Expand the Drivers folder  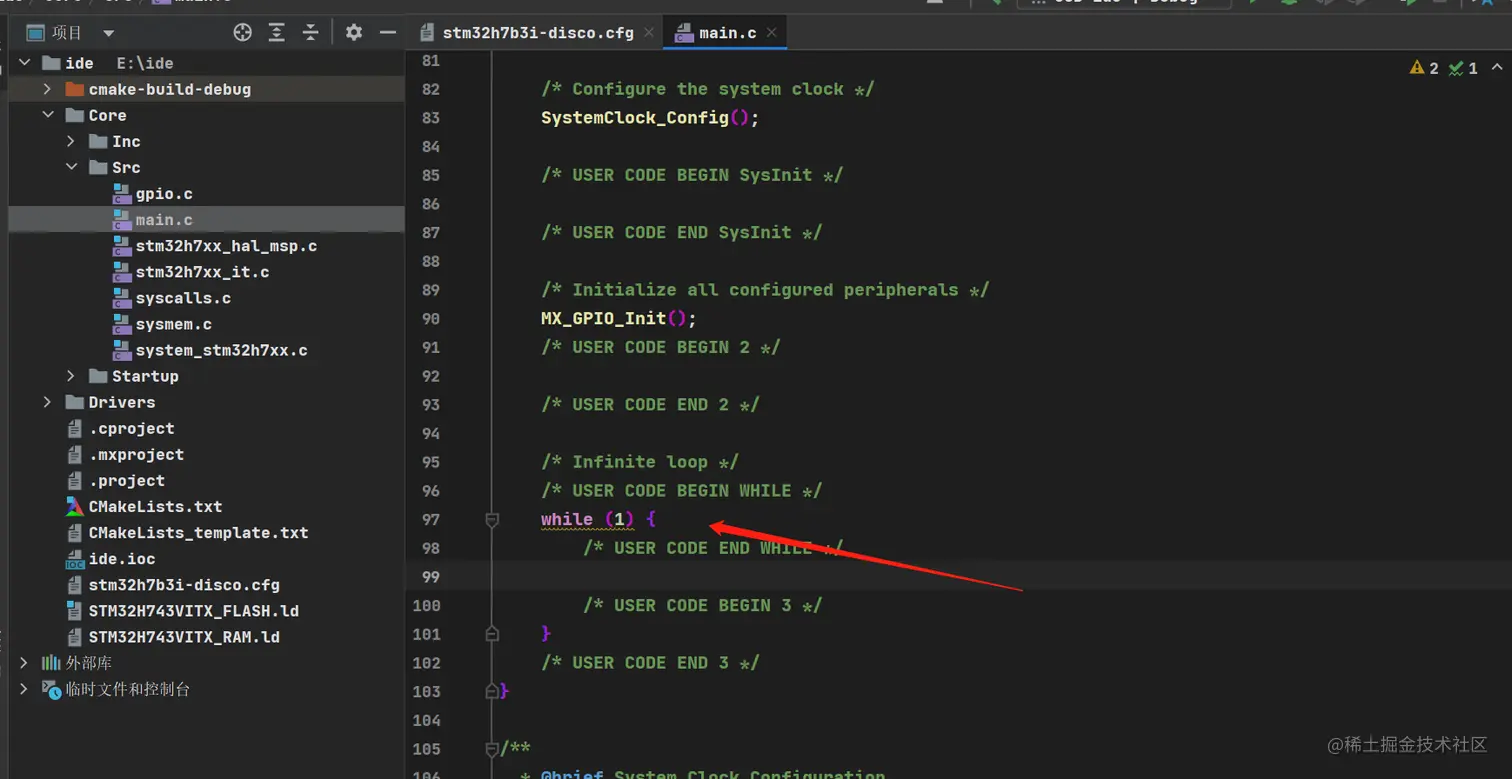coord(47,402)
